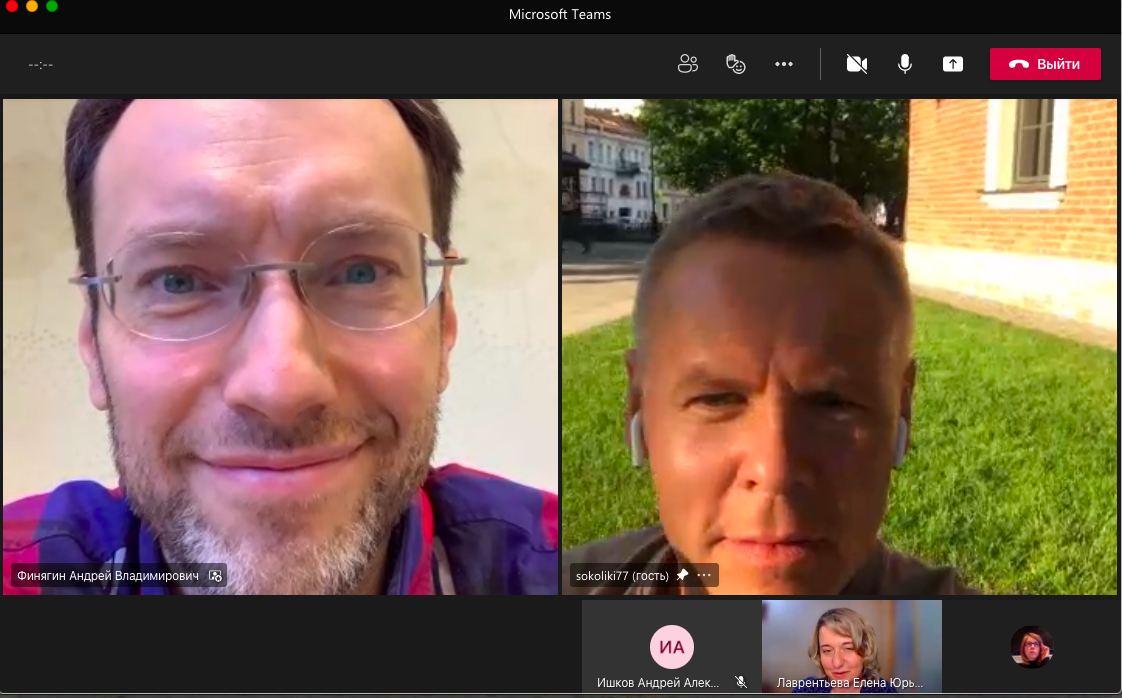Open the participants list panel

pos(687,64)
